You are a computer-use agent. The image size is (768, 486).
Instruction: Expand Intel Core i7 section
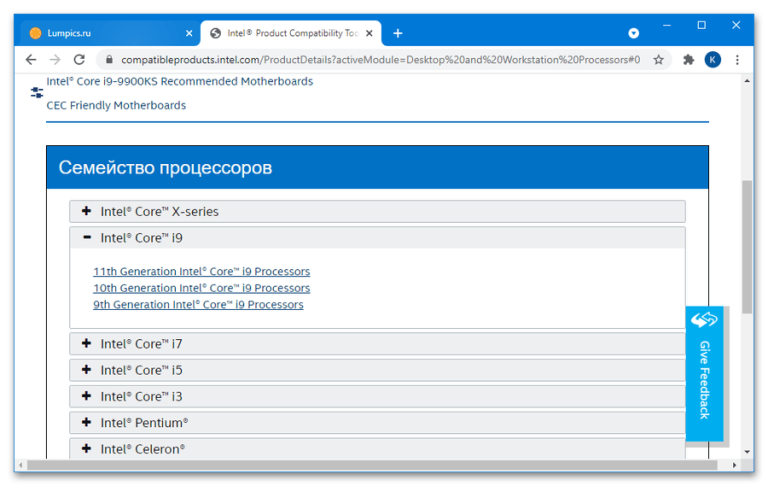click(x=377, y=344)
